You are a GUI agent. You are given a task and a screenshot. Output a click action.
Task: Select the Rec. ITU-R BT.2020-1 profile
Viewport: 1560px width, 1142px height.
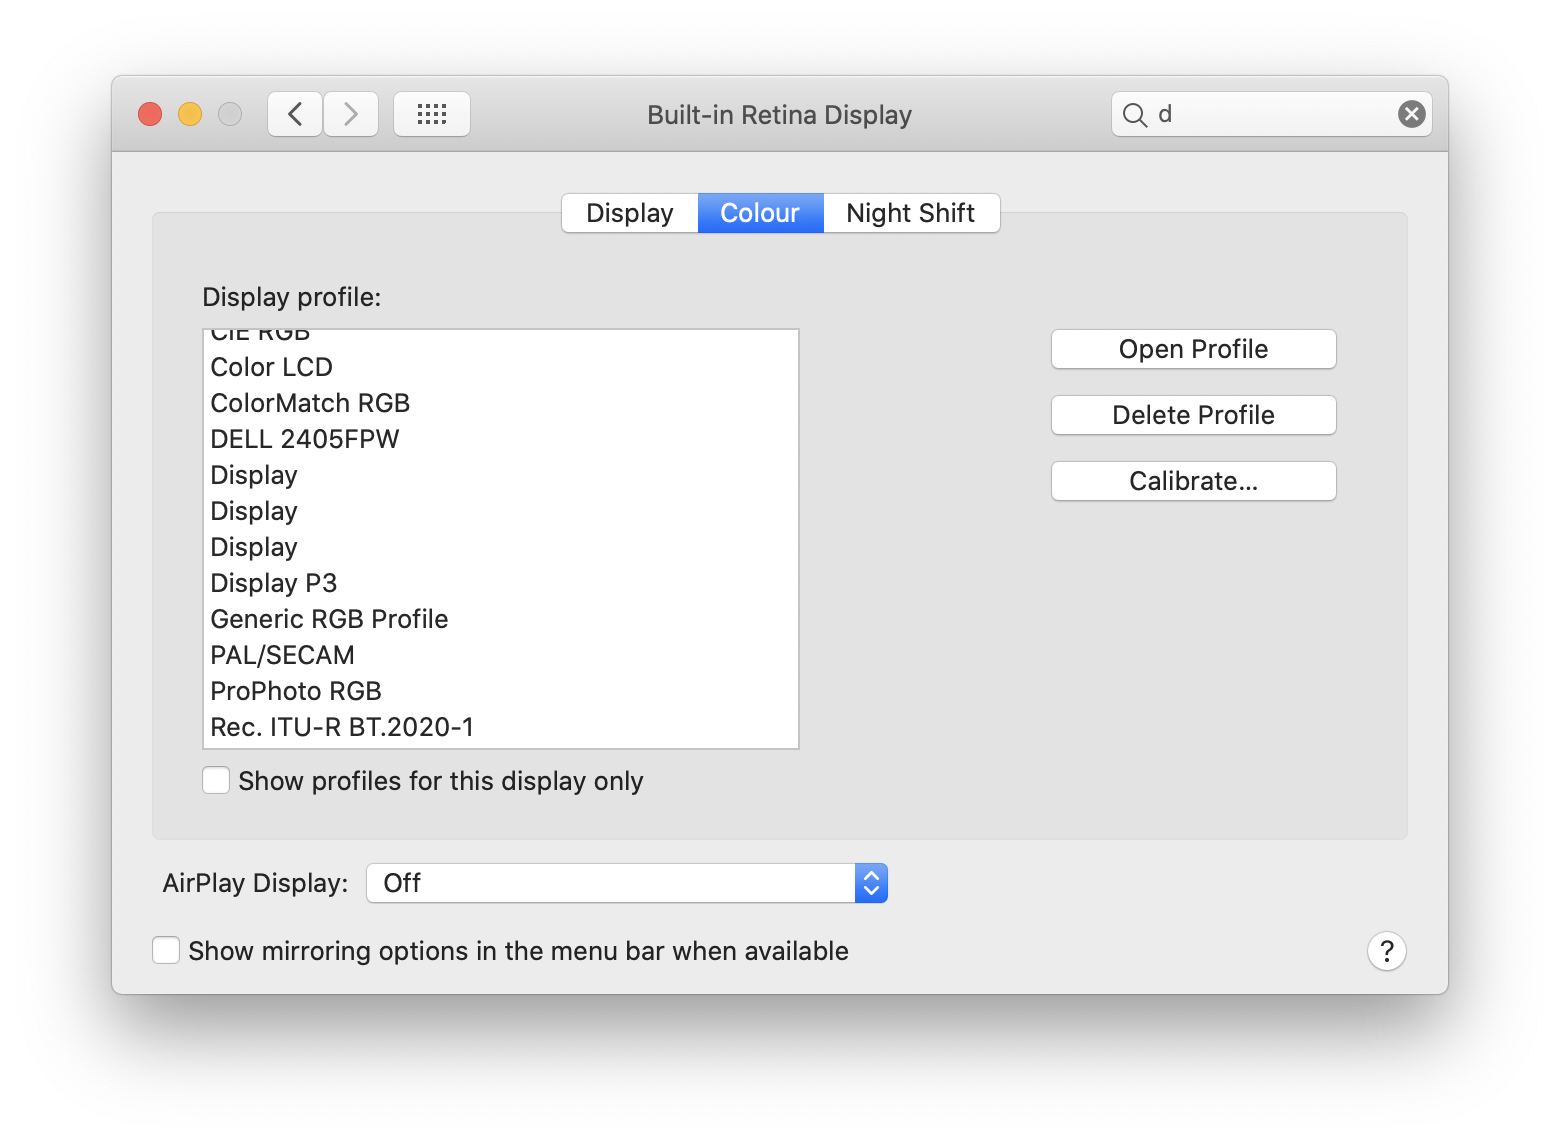click(x=501, y=727)
